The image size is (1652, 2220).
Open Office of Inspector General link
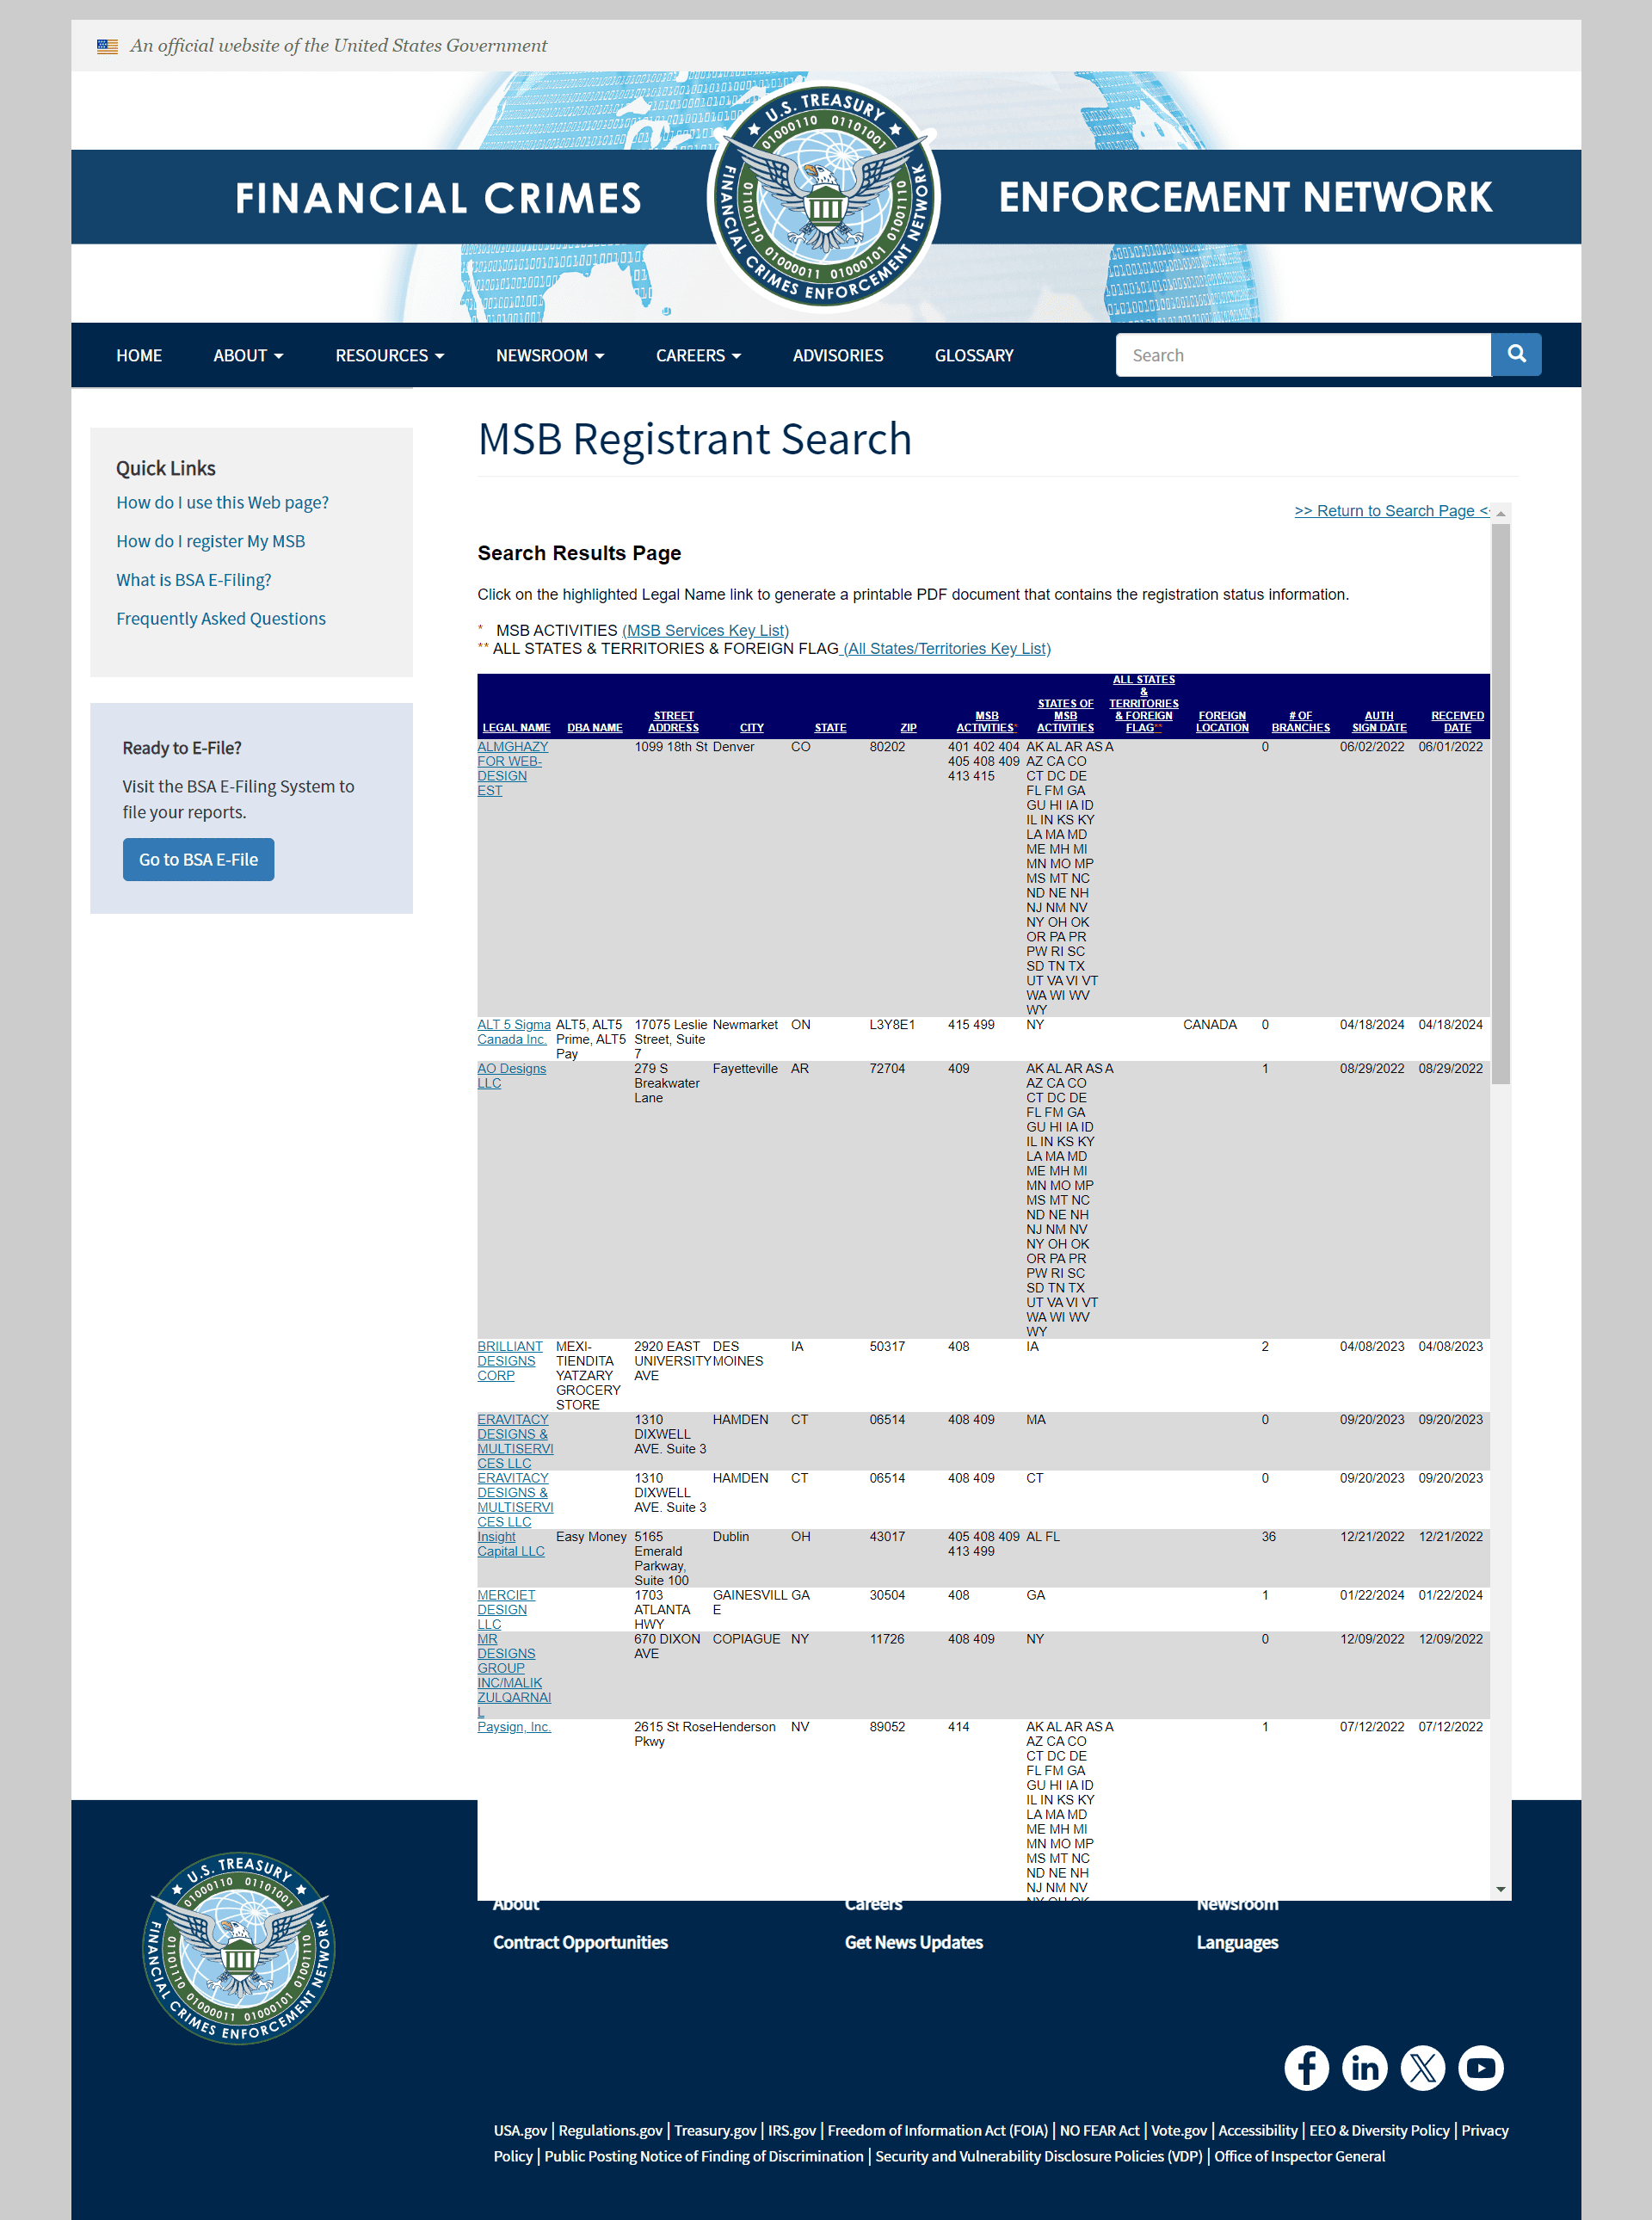(x=1299, y=2156)
